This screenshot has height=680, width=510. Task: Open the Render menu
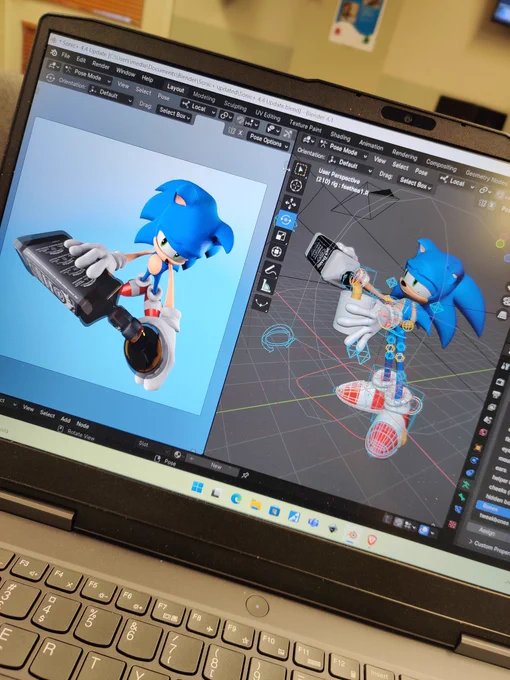(101, 65)
